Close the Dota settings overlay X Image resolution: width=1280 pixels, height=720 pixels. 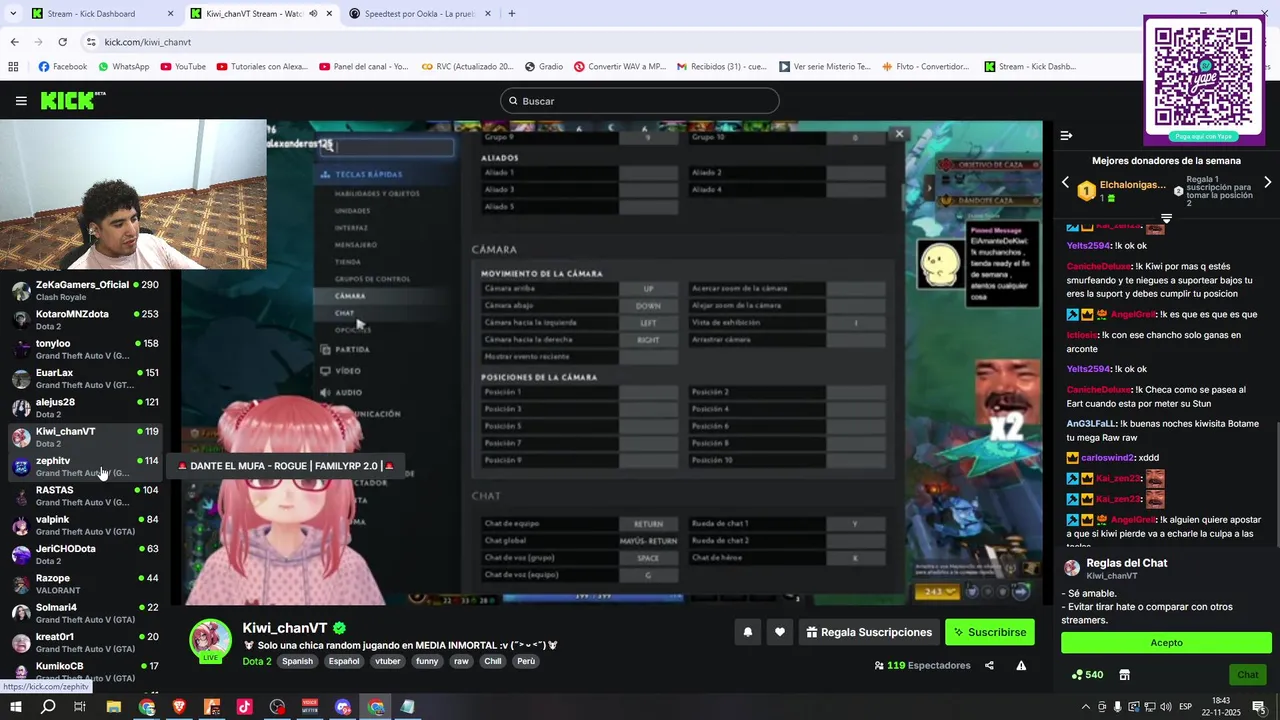[x=899, y=133]
